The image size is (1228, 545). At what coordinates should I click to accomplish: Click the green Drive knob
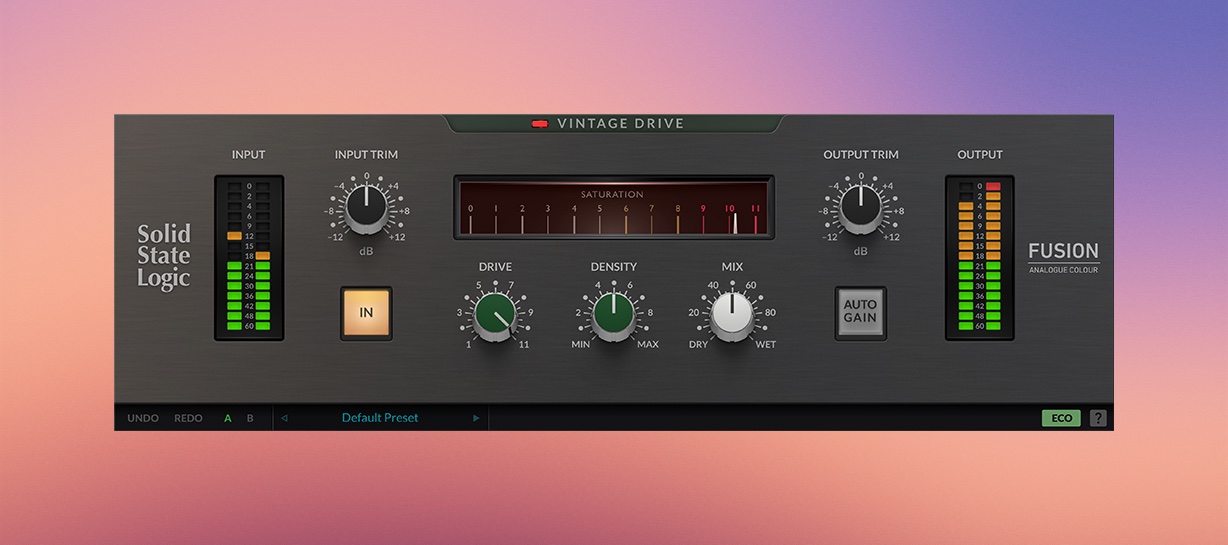pos(495,315)
